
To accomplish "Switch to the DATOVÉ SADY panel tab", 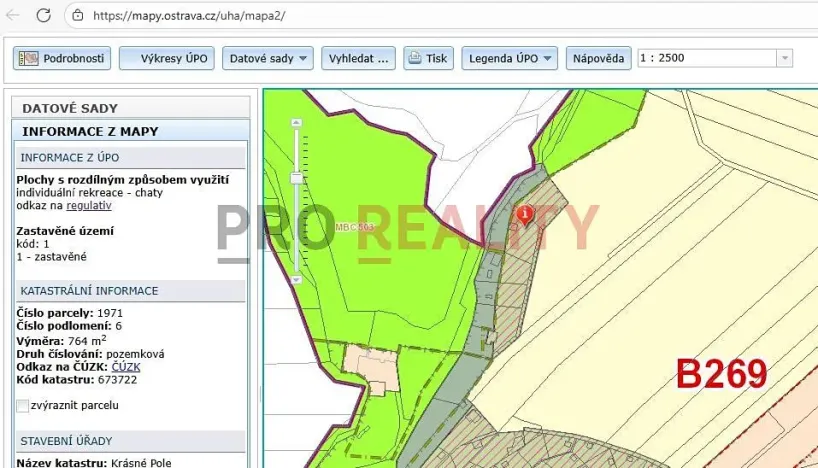I will point(70,108).
